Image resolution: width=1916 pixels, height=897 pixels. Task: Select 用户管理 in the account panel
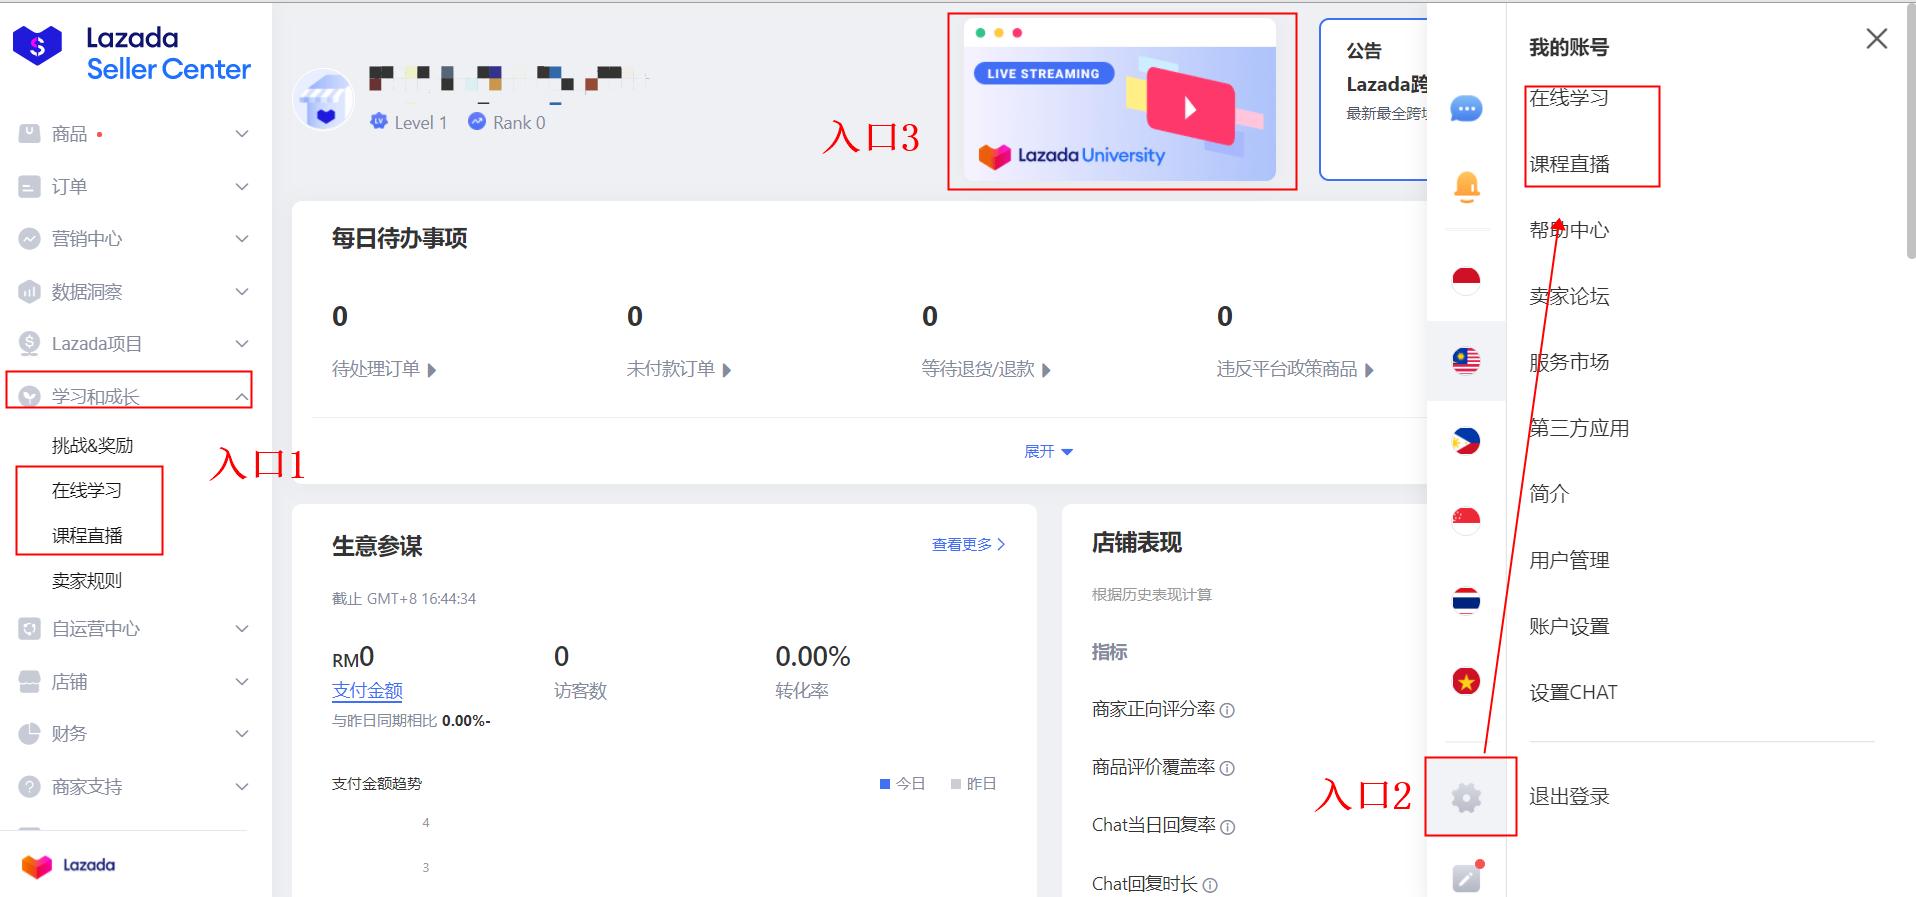pyautogui.click(x=1569, y=560)
